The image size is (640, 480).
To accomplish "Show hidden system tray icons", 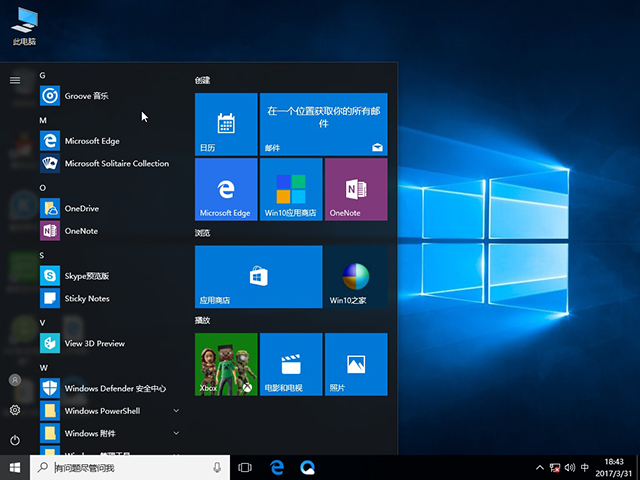I will [541, 467].
